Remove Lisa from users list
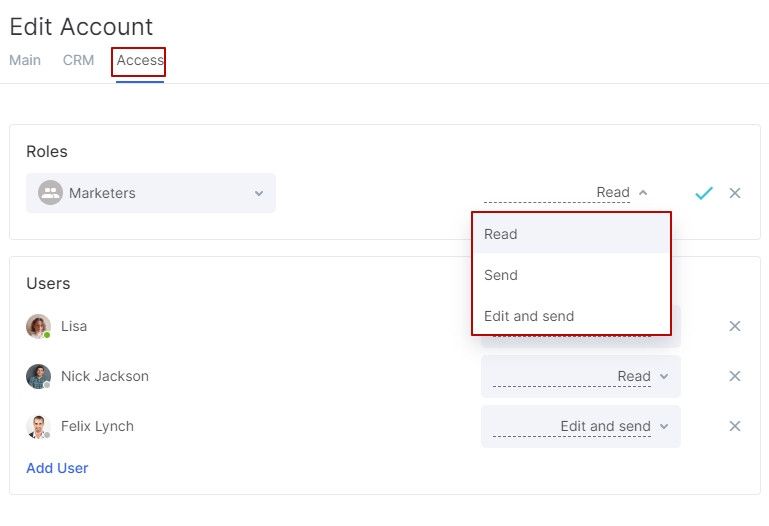The image size is (769, 526). tap(735, 326)
